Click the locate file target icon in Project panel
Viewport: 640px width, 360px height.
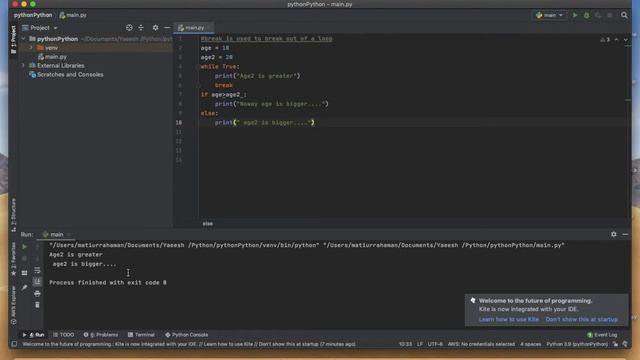coord(129,28)
